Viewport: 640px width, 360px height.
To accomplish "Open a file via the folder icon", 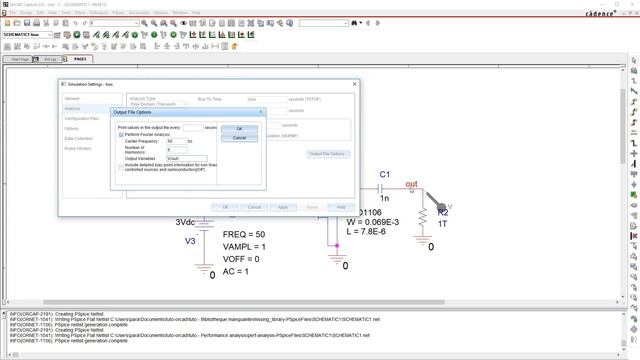I will click(x=17, y=23).
